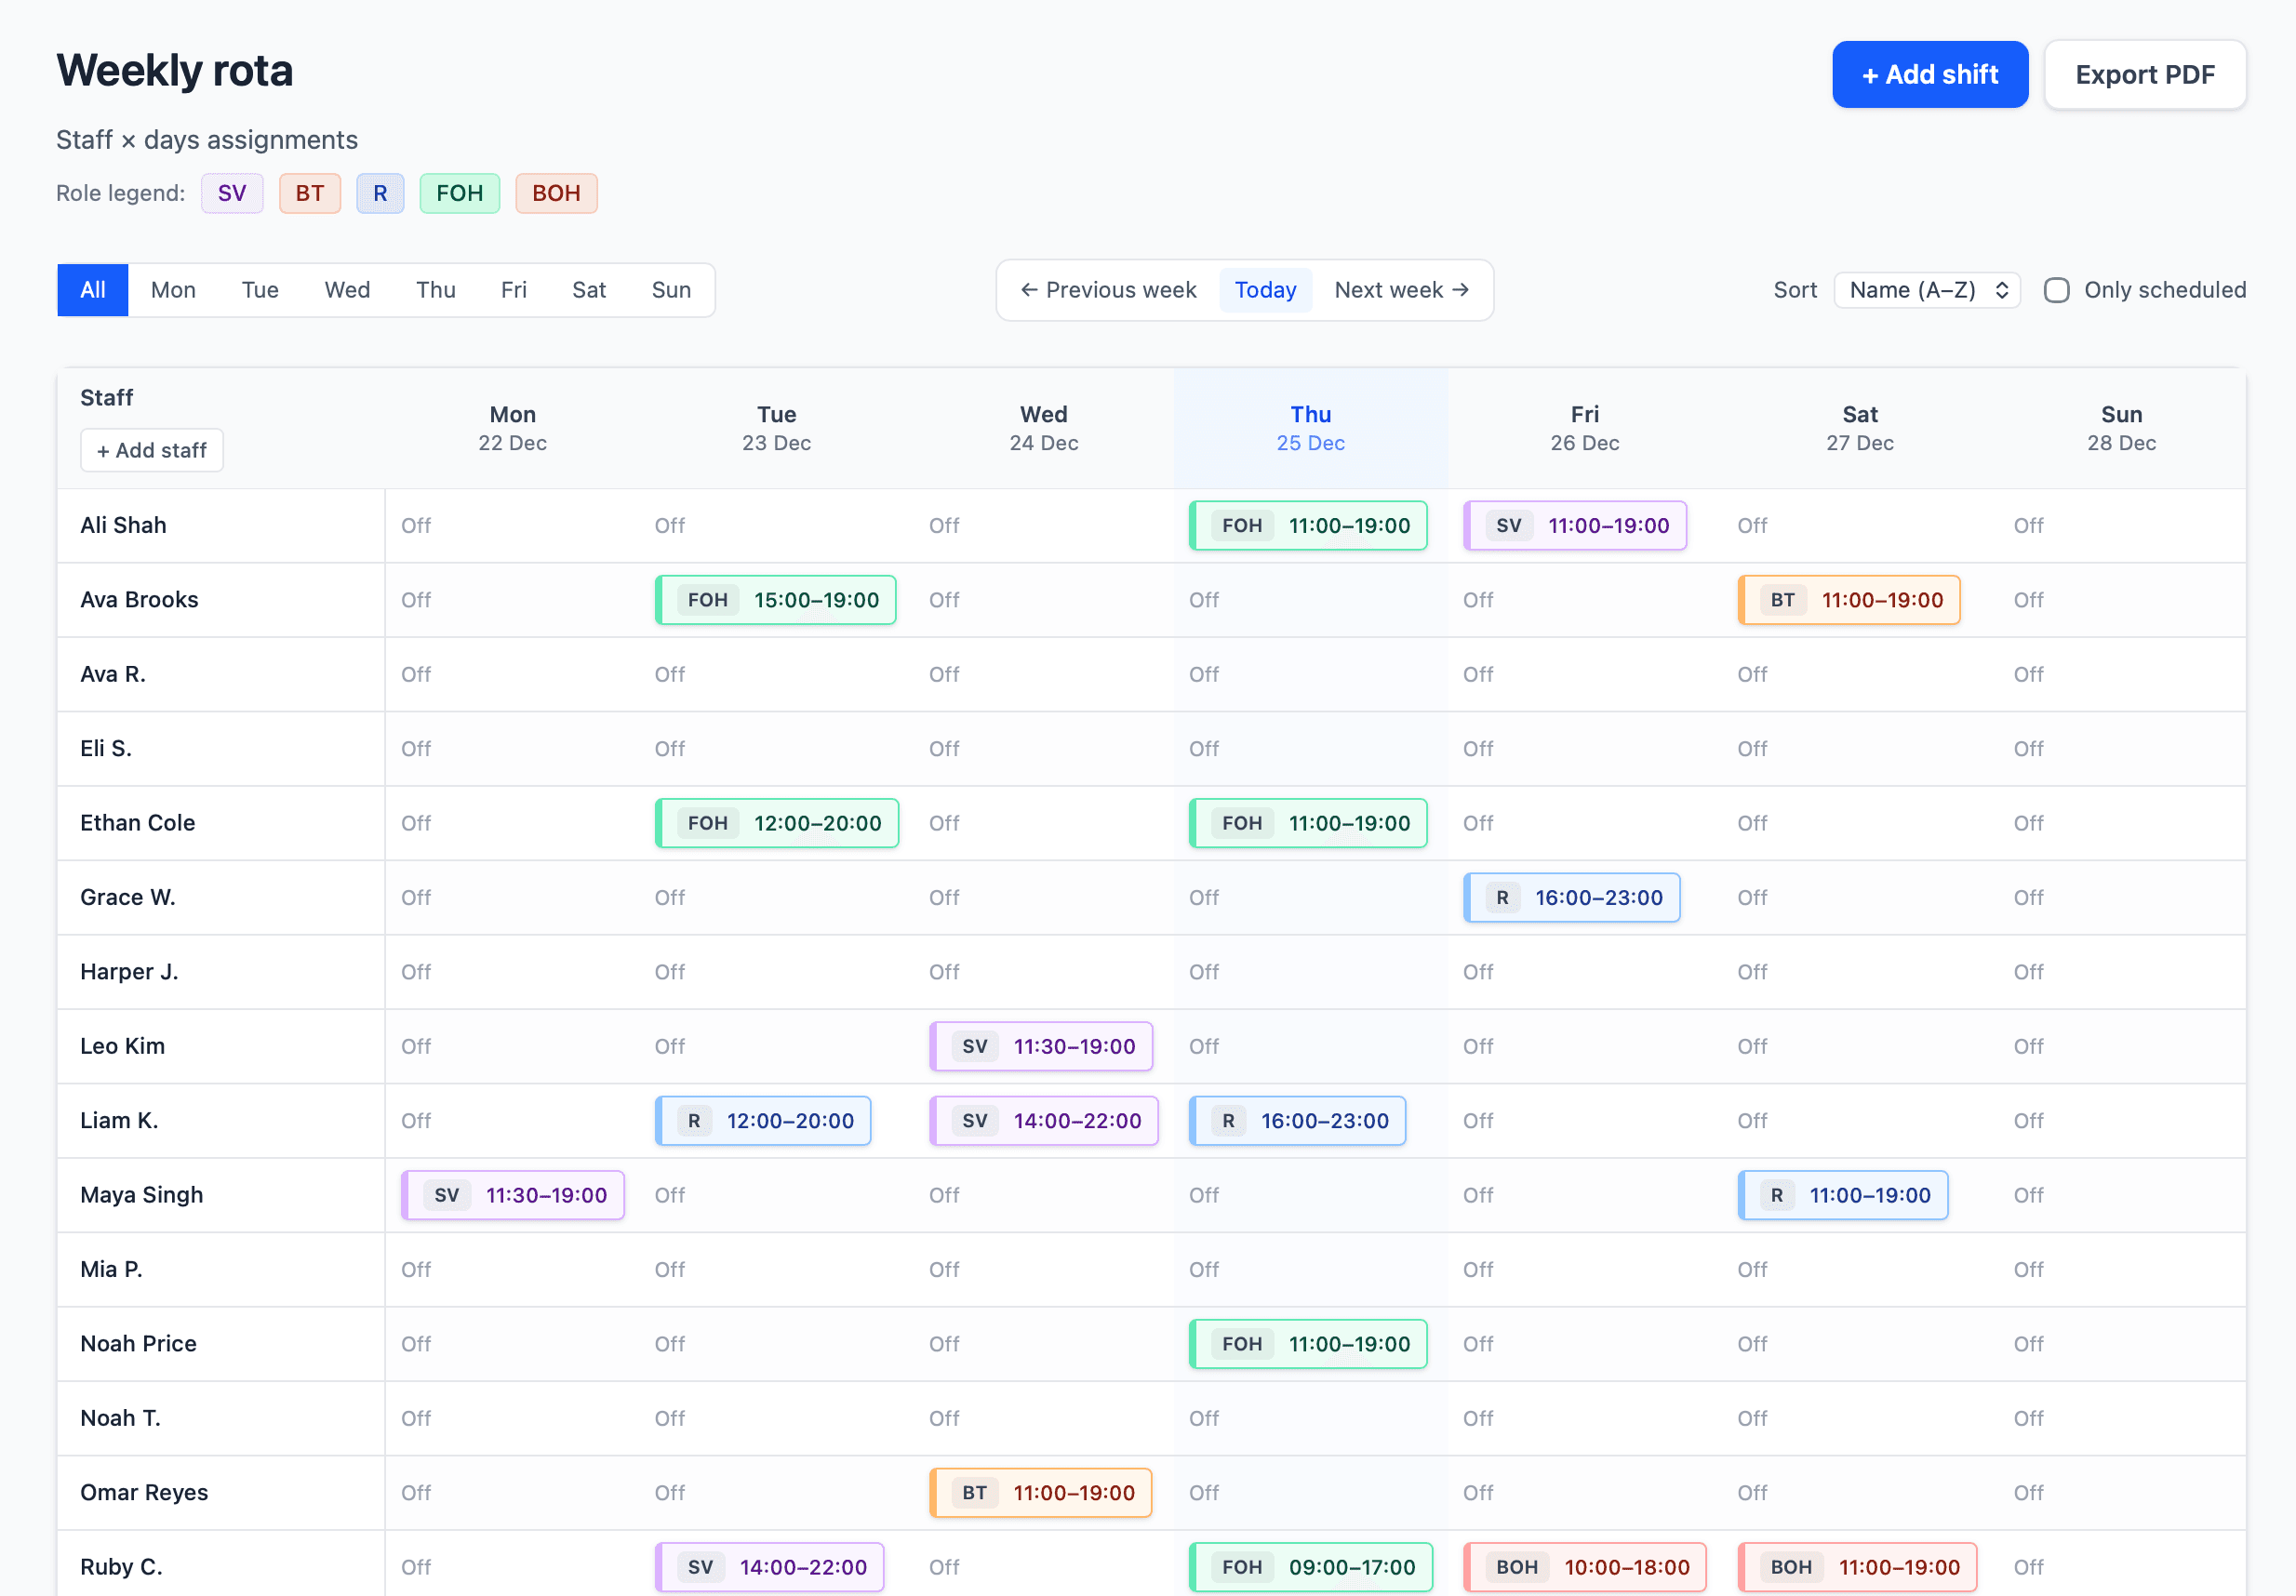This screenshot has width=2296, height=1596.
Task: Open Ali Shah's Thursday FOH shift
Action: (x=1308, y=525)
